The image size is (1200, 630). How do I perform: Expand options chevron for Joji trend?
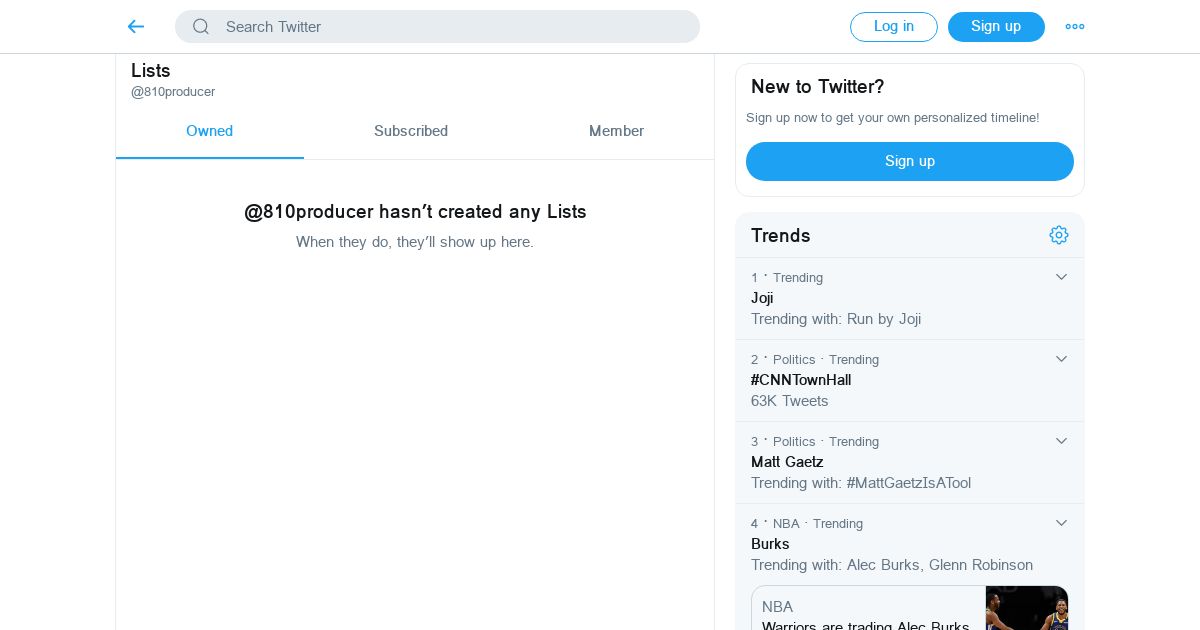pyautogui.click(x=1061, y=277)
